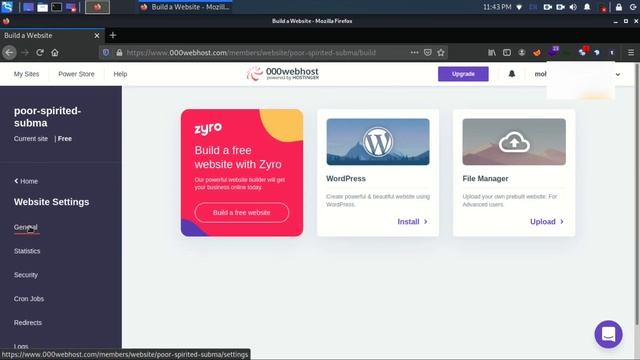640x360 pixels.
Task: Click Upload on the File Manager card
Action: click(547, 222)
